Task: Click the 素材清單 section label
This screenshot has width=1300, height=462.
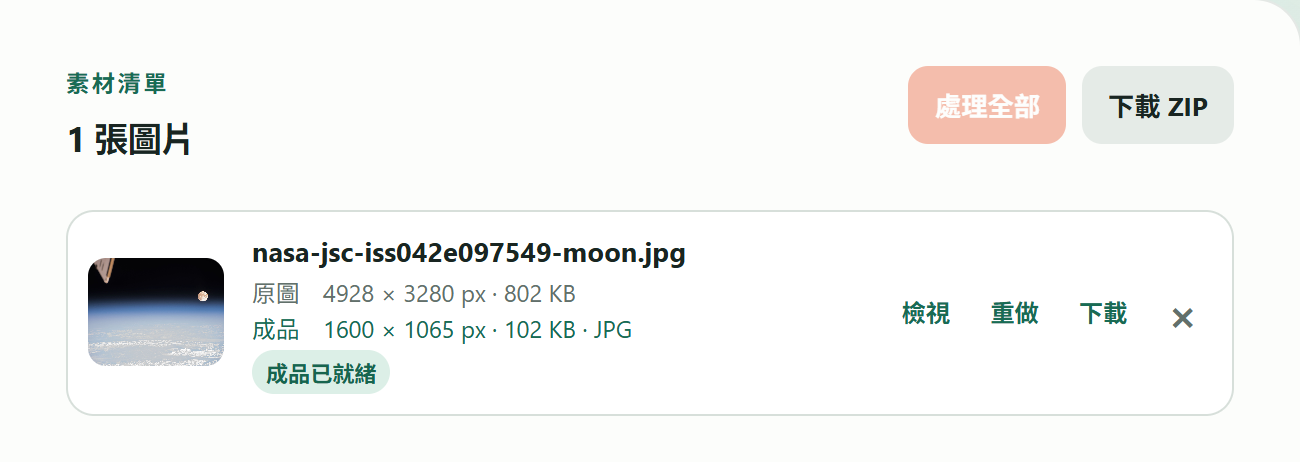Action: click(x=116, y=84)
